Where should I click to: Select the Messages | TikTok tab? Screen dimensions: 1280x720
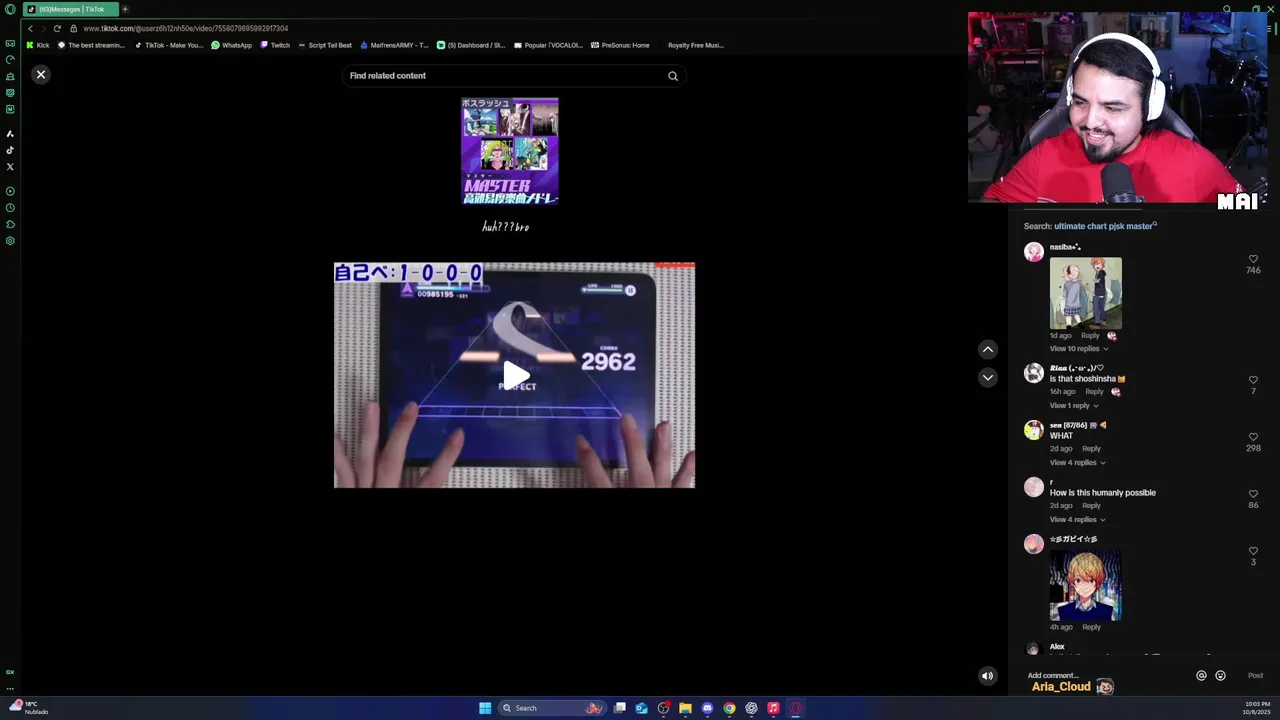[70, 9]
